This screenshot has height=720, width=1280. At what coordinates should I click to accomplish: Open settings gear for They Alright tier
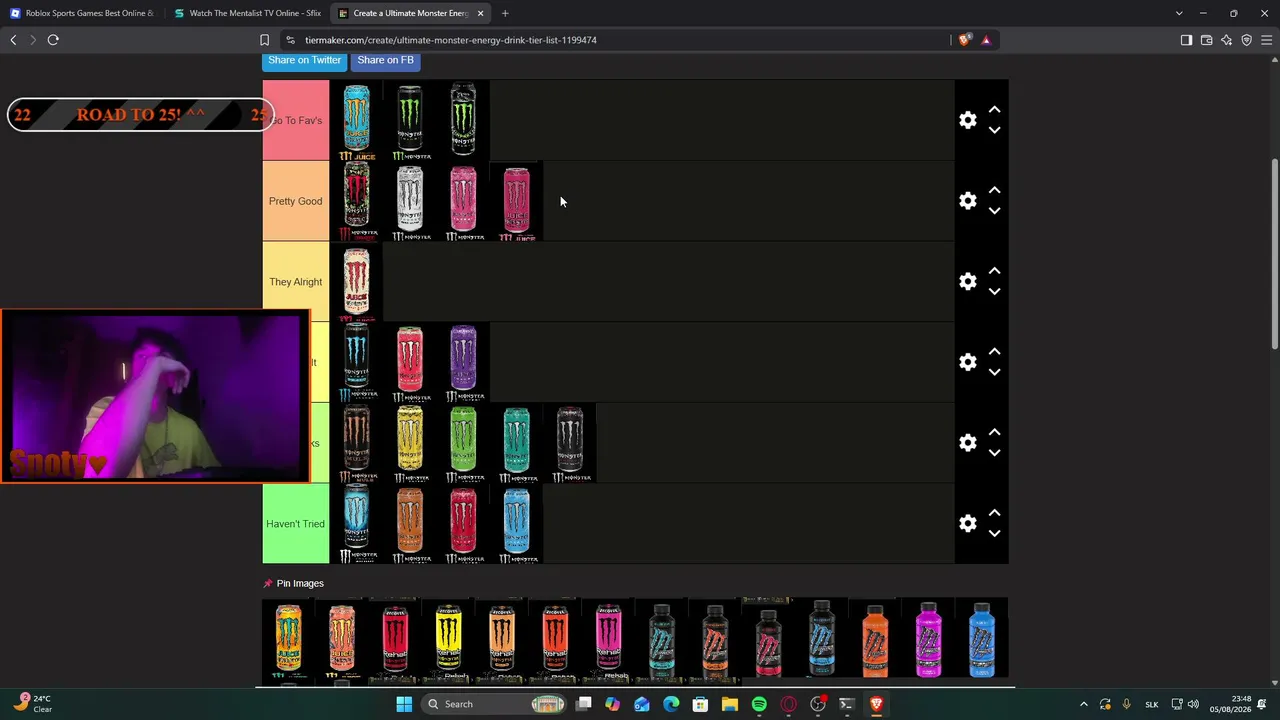tap(967, 282)
